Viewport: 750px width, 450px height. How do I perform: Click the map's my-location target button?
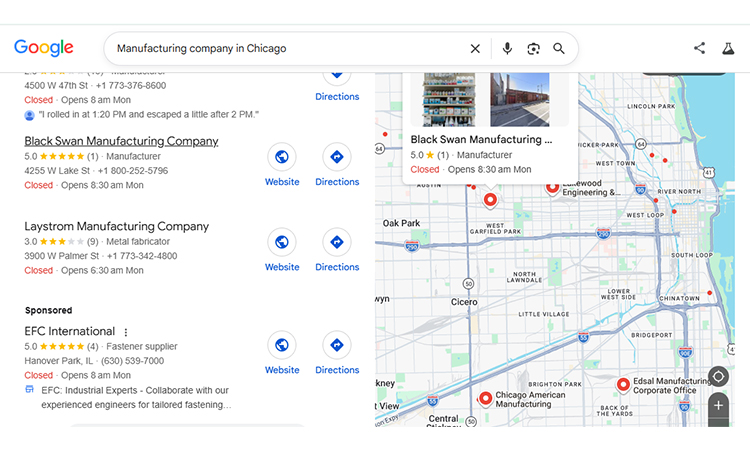(x=718, y=377)
